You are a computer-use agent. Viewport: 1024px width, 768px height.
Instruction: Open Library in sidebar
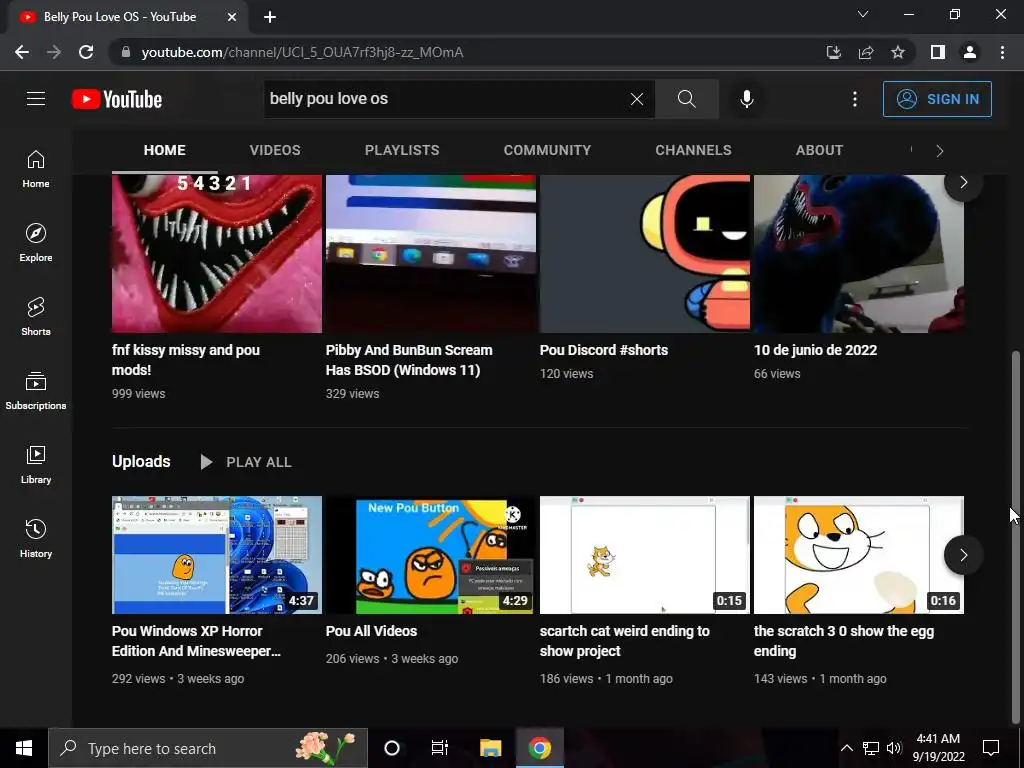[36, 464]
